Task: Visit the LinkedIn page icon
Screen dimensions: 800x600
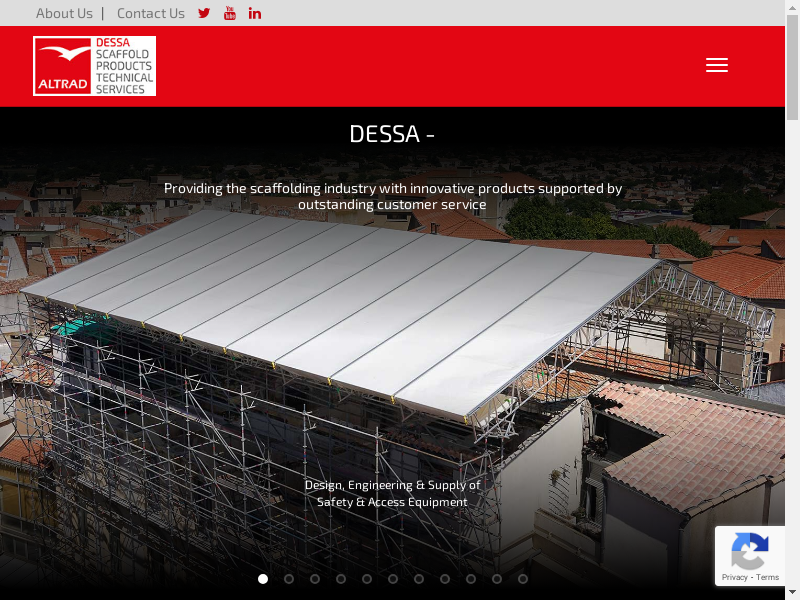Action: tap(255, 13)
